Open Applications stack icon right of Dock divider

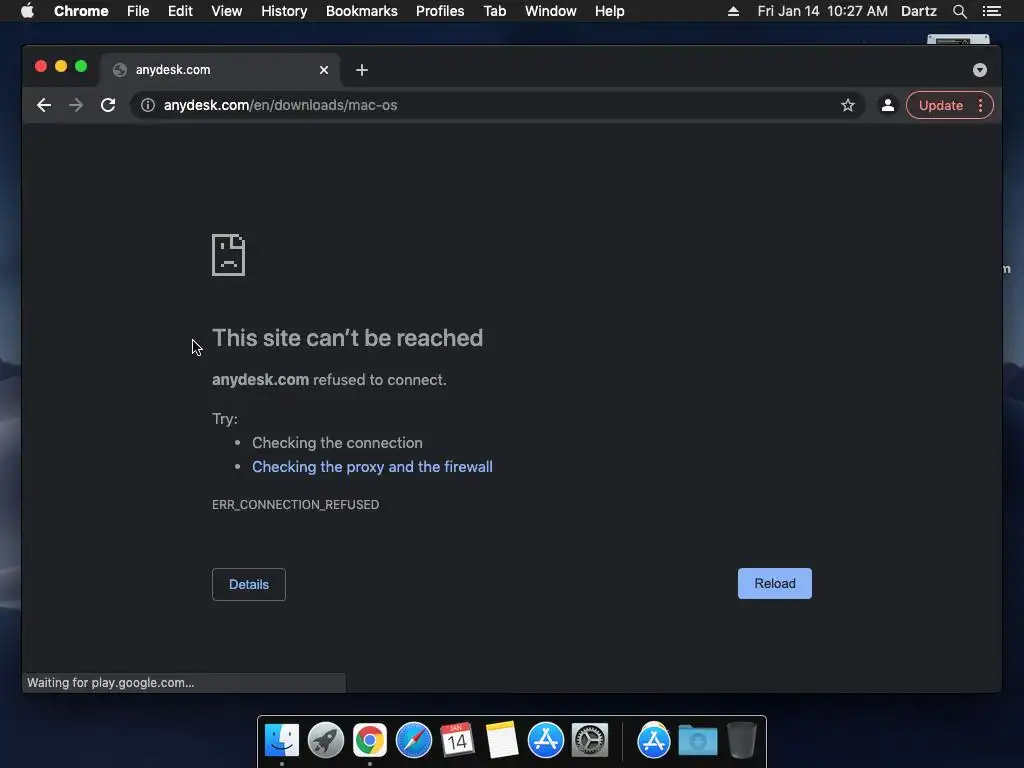click(x=654, y=740)
